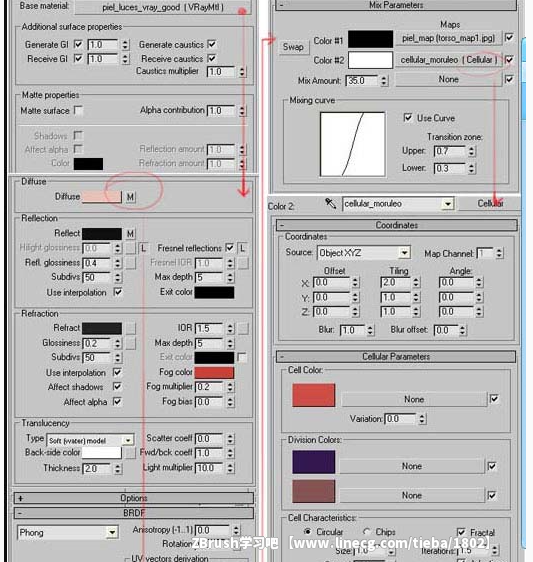Click the Cell Color None map button
Image resolution: width=533 pixels, height=562 pixels.
[x=414, y=399]
